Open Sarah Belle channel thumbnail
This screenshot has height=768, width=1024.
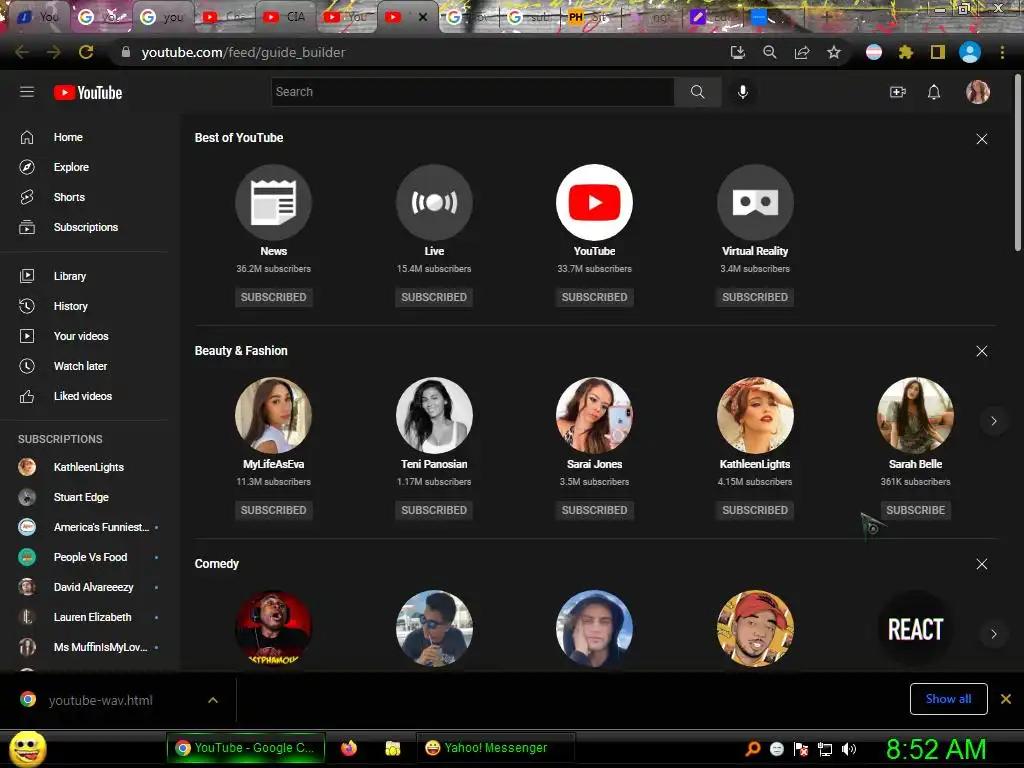[x=916, y=415]
